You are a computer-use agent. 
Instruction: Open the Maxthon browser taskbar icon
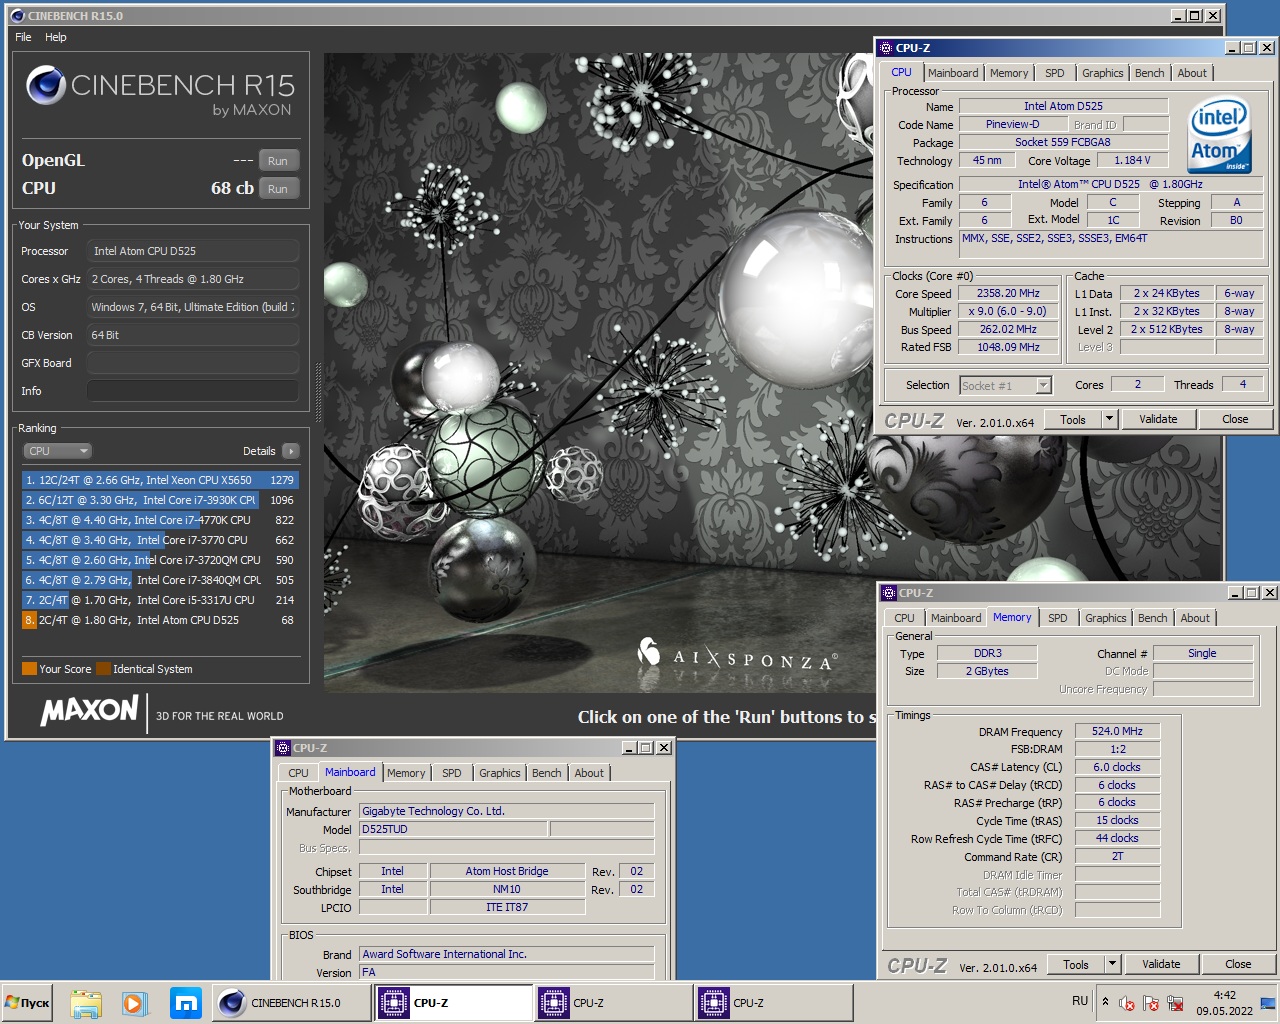coord(186,1003)
